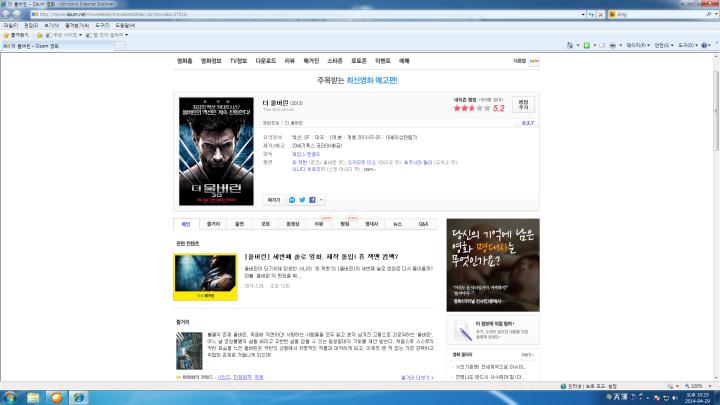The width and height of the screenshot is (720, 405).
Task: Open the Safety toolbar dropdown
Action: click(x=664, y=45)
